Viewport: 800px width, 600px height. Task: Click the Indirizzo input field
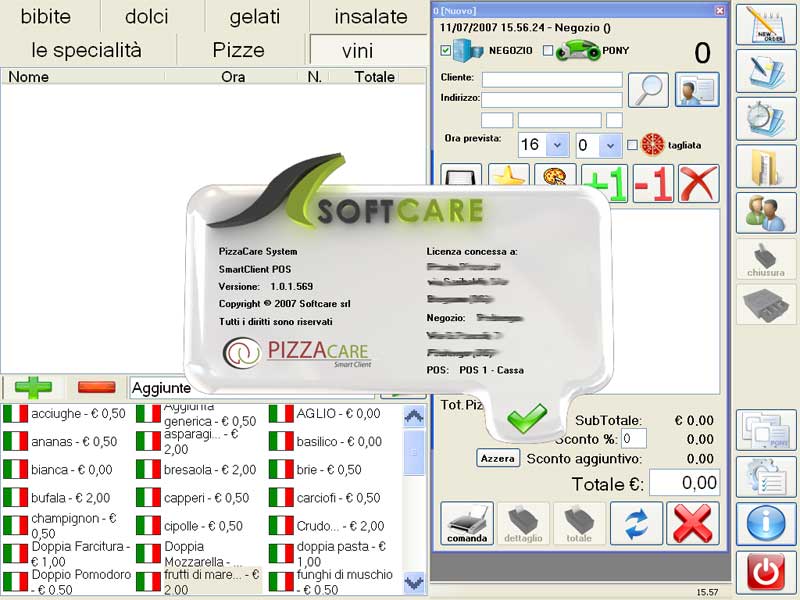552,99
